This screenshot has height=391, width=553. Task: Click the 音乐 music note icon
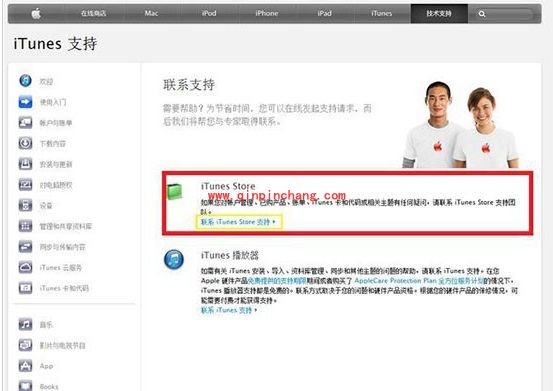[25, 324]
